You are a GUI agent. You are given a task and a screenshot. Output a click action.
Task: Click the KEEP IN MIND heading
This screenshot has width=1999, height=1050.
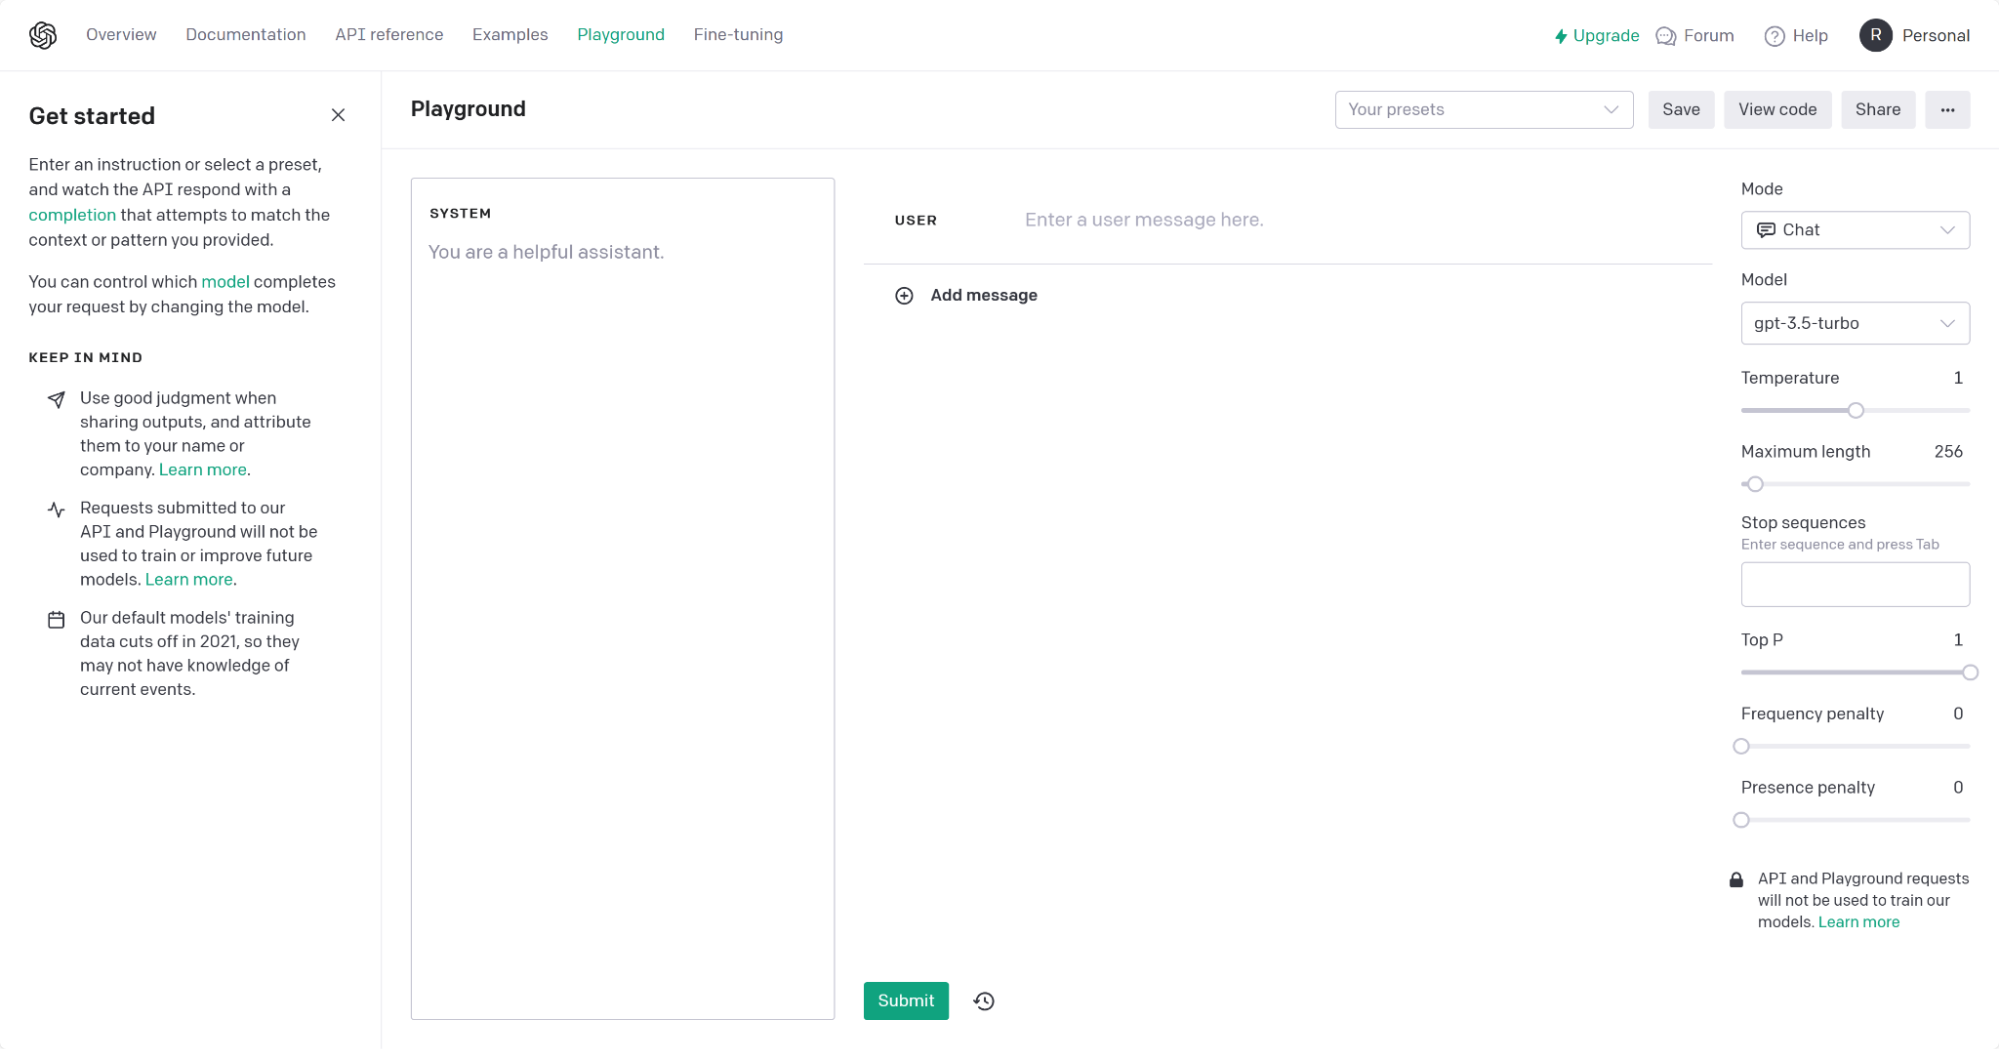(x=86, y=358)
